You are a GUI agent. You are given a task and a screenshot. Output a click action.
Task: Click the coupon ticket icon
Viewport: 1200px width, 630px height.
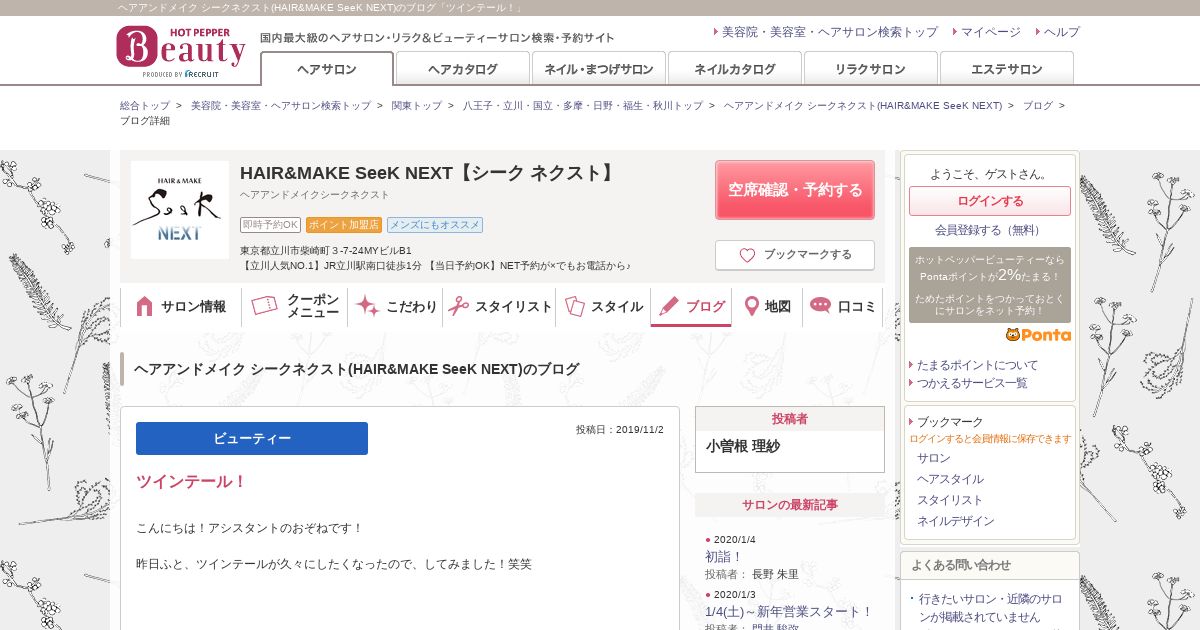pos(265,306)
